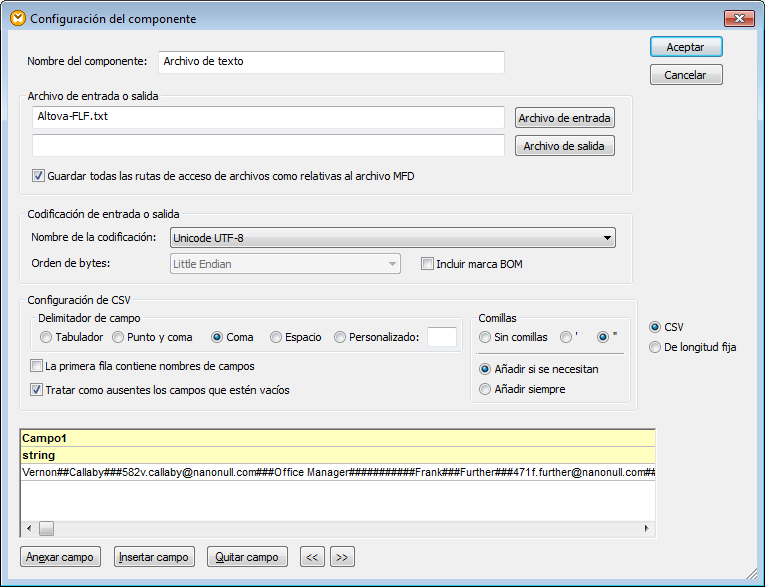Click the Anexar campo button
The height and width of the screenshot is (587, 765).
pyautogui.click(x=61, y=557)
